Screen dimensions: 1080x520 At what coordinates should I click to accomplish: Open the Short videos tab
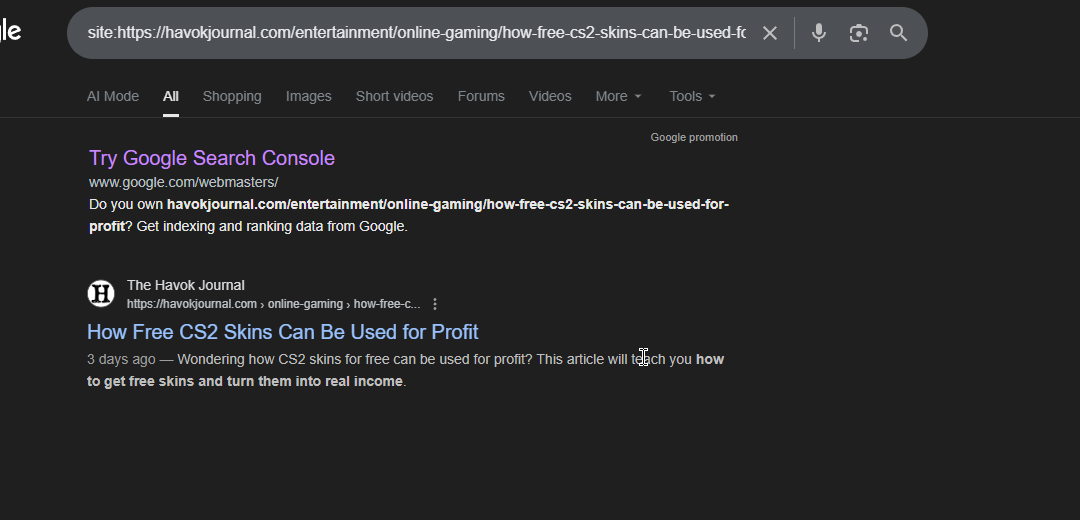394,96
